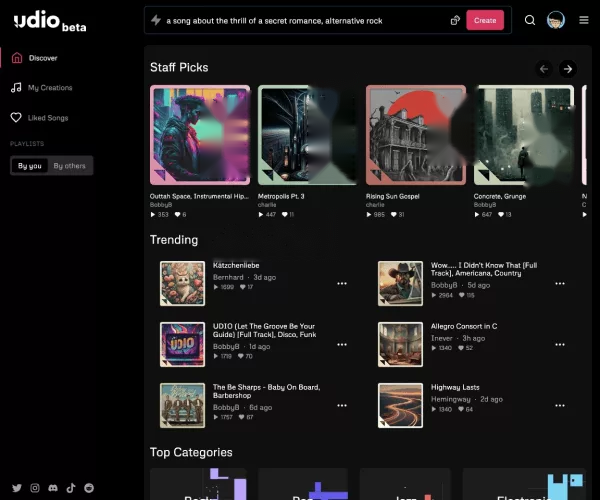600x500 pixels.
Task: Go to next Staff Picks
Action: [x=568, y=69]
